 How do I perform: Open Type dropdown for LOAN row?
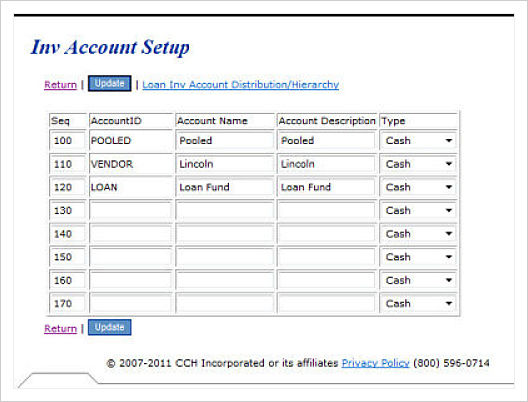pyautogui.click(x=418, y=187)
